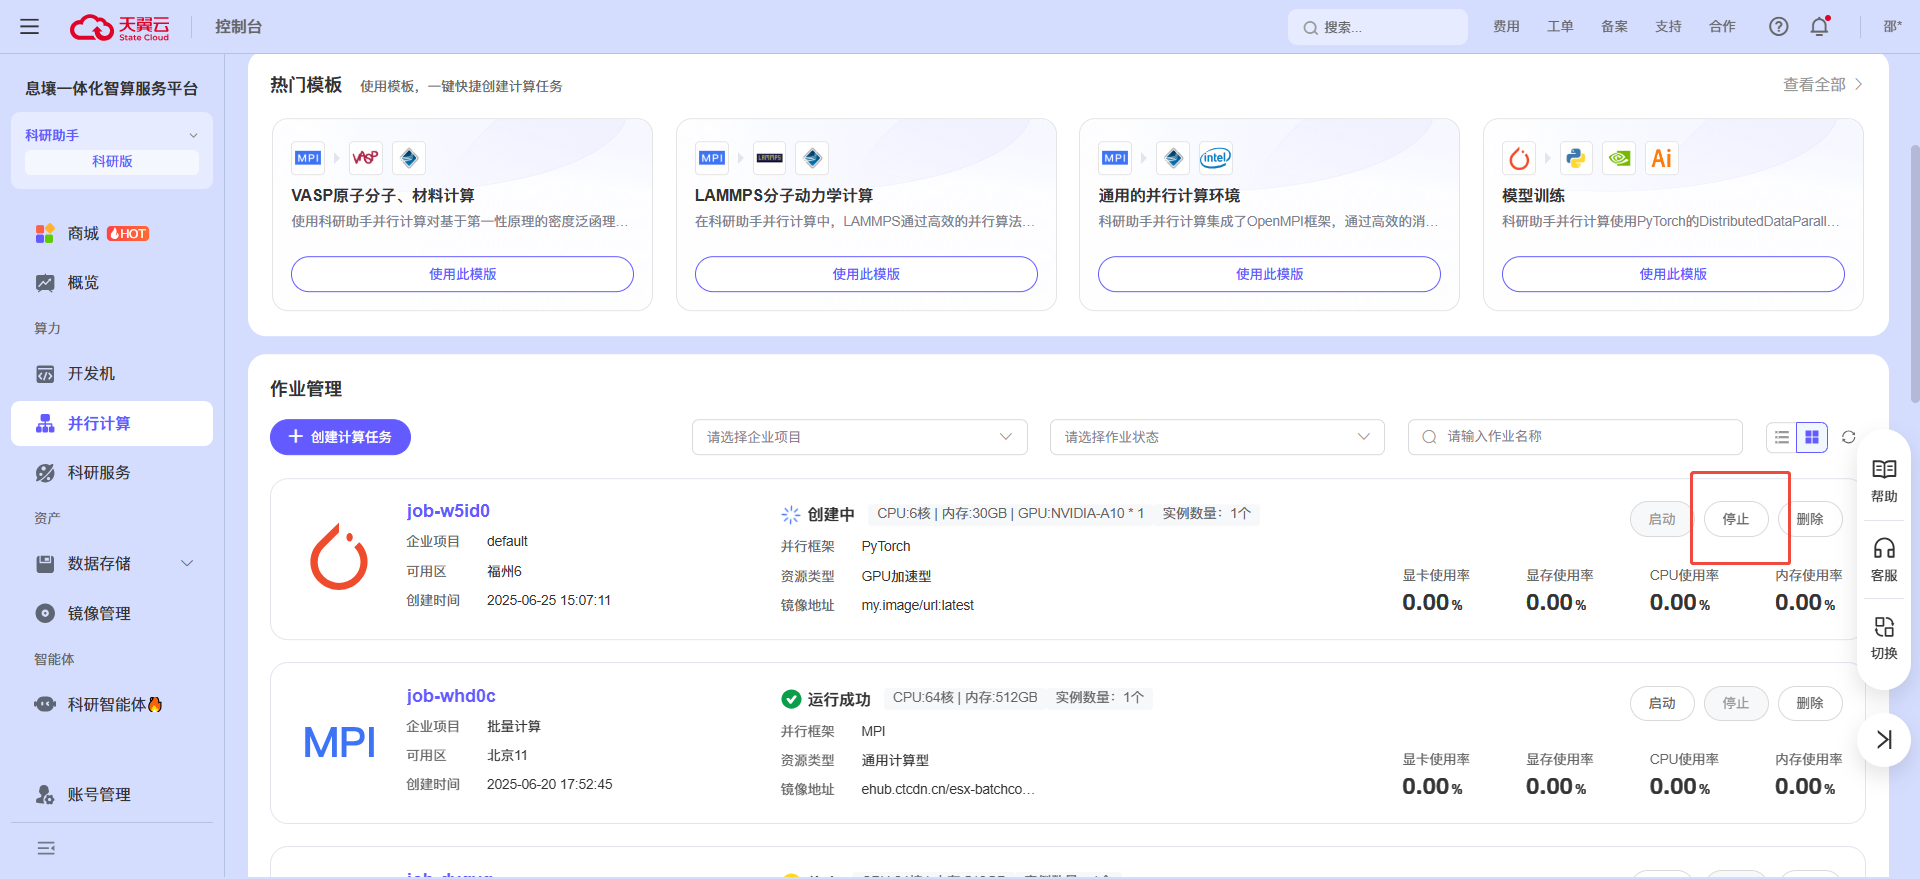
Task: Open the 工单 top menu
Action: tap(1560, 27)
